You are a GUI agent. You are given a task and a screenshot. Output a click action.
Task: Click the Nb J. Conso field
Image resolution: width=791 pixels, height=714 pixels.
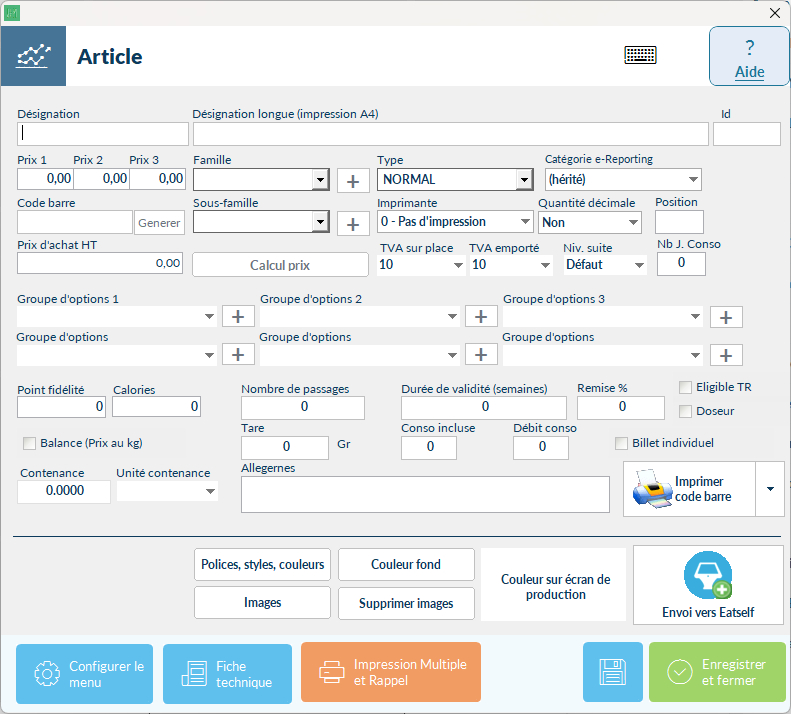681,263
